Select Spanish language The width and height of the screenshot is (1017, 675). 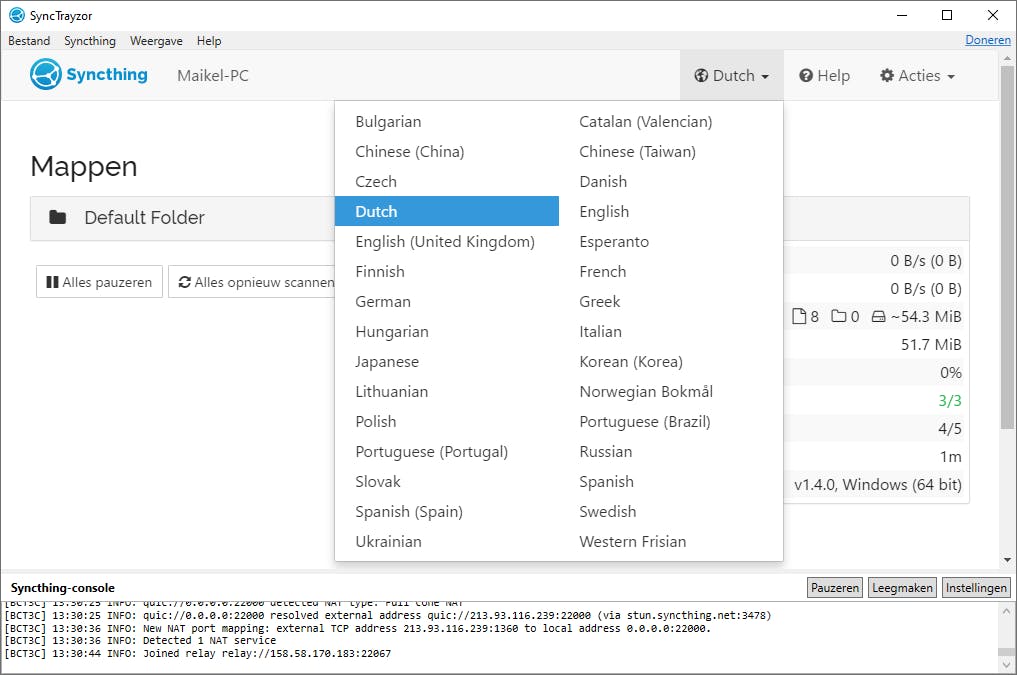(671, 481)
